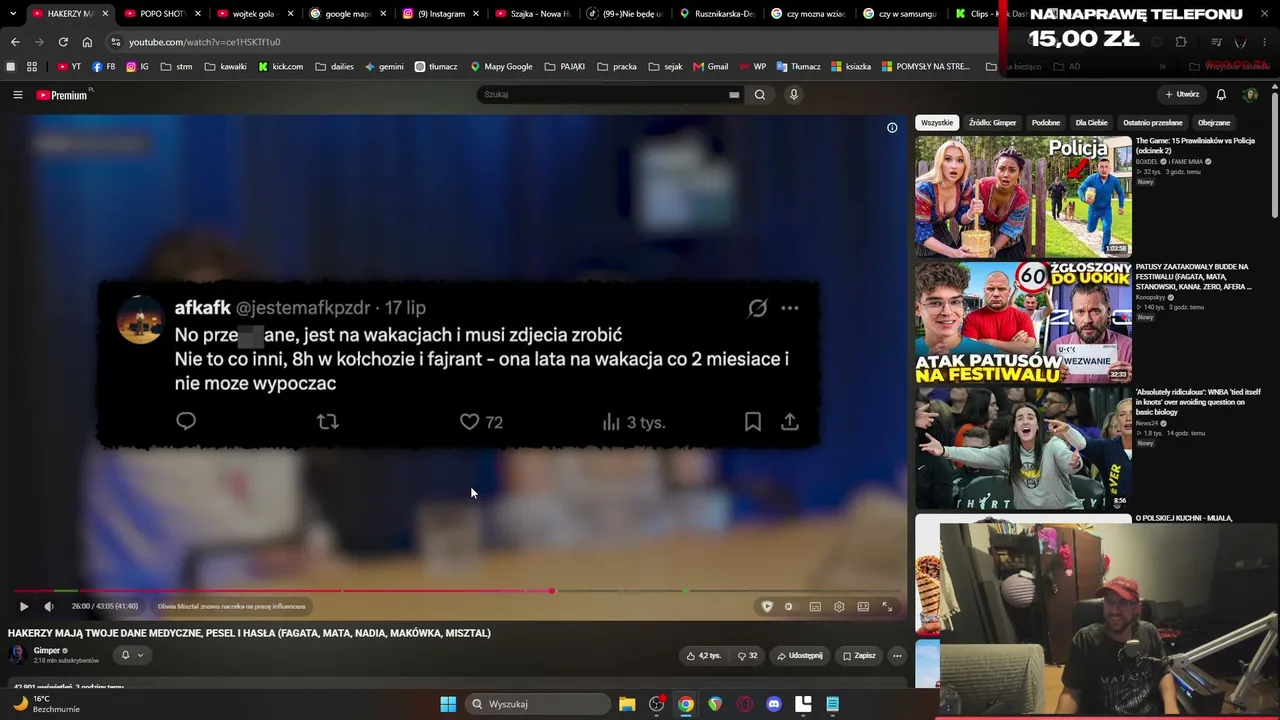Open The Game: 15 Prawilniaków video thumbnail
Image resolution: width=1280 pixels, height=720 pixels.
click(x=1023, y=197)
